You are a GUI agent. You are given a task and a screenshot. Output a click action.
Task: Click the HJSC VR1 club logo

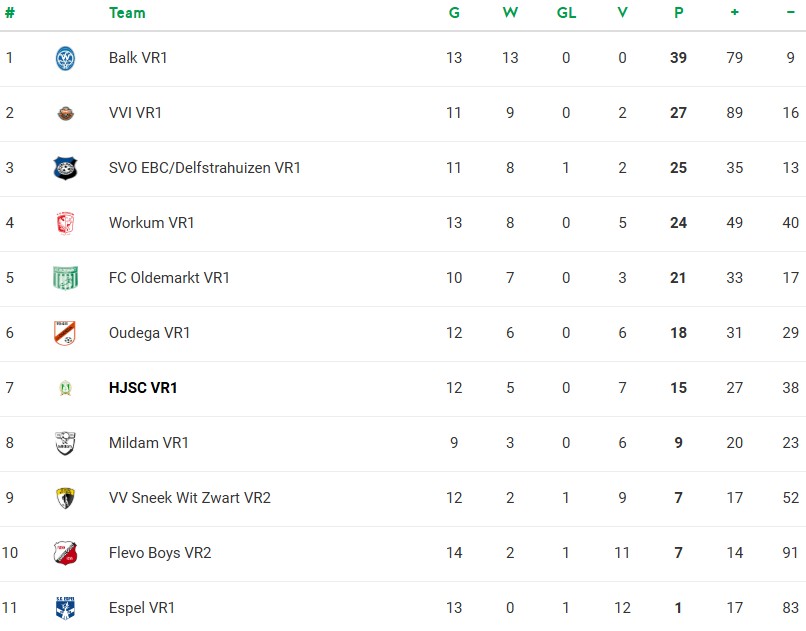[65, 388]
